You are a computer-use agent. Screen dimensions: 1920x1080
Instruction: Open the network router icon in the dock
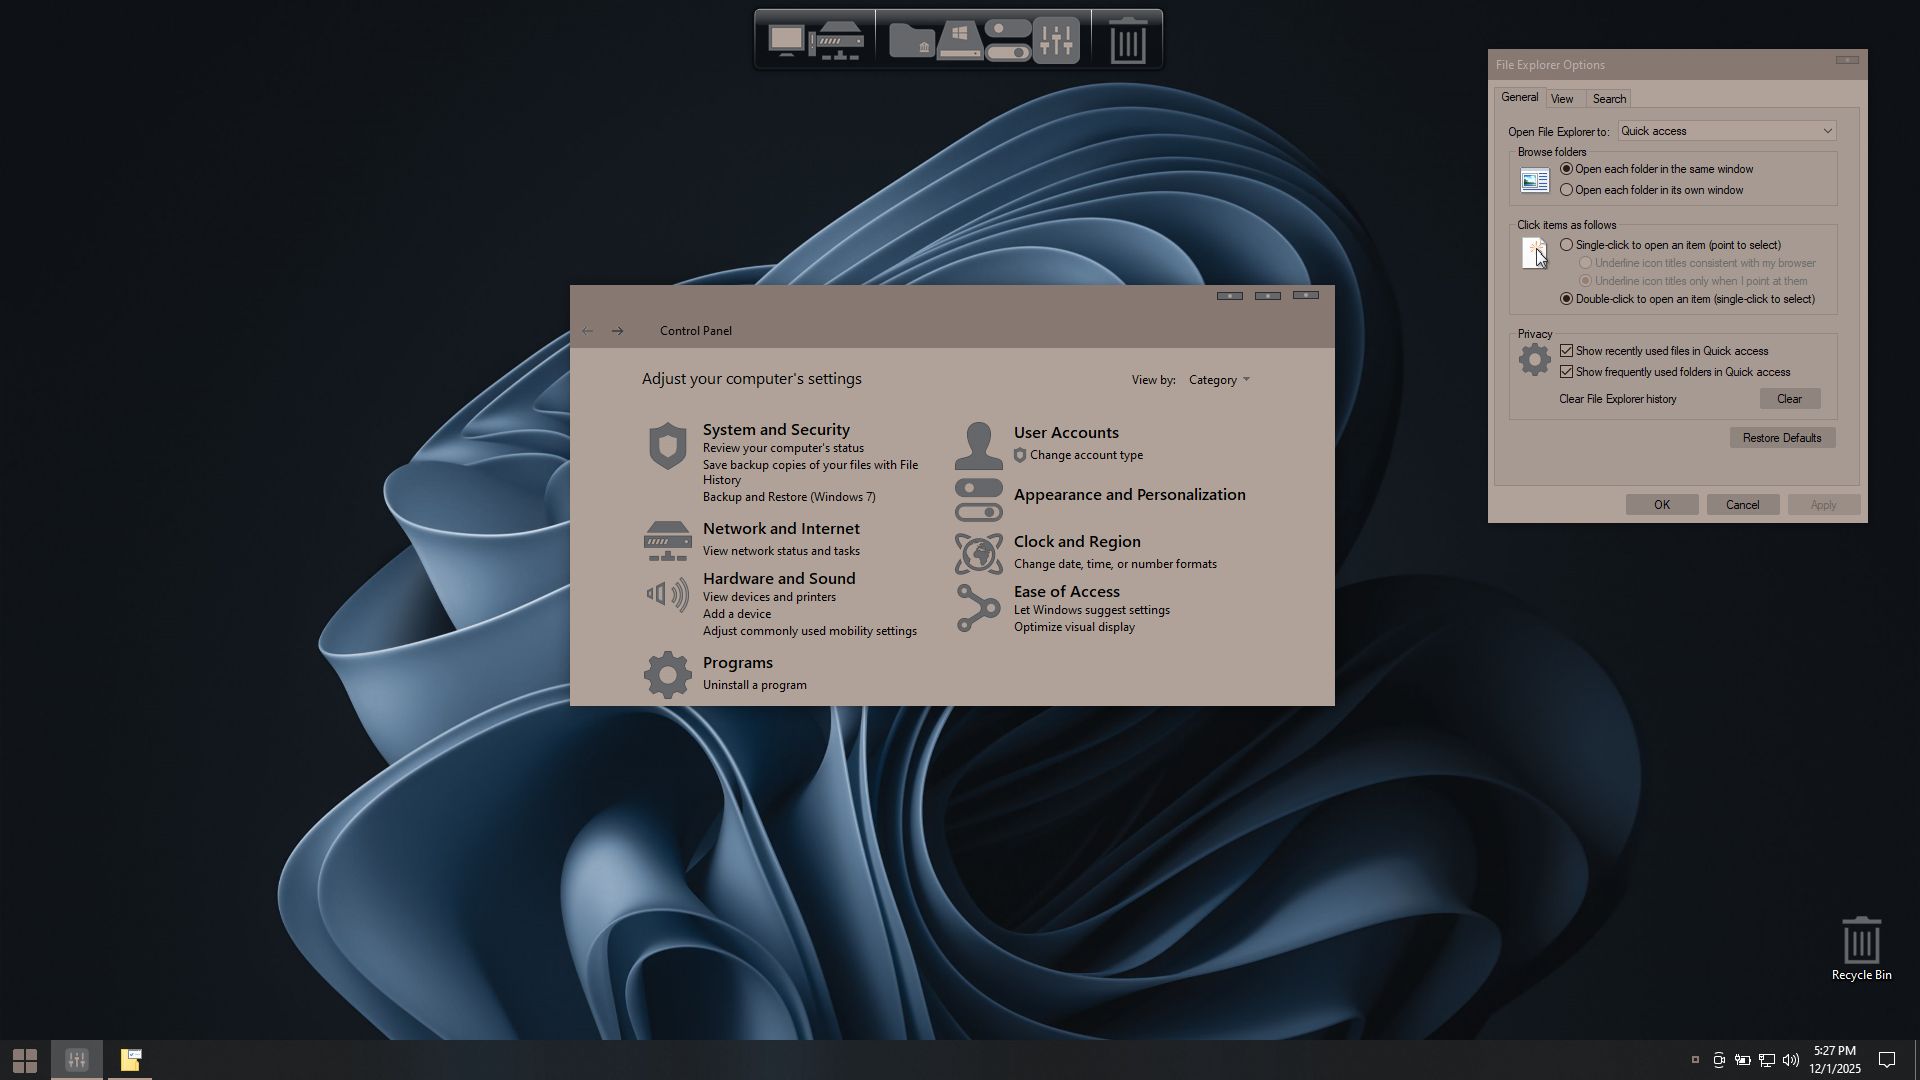coord(838,40)
